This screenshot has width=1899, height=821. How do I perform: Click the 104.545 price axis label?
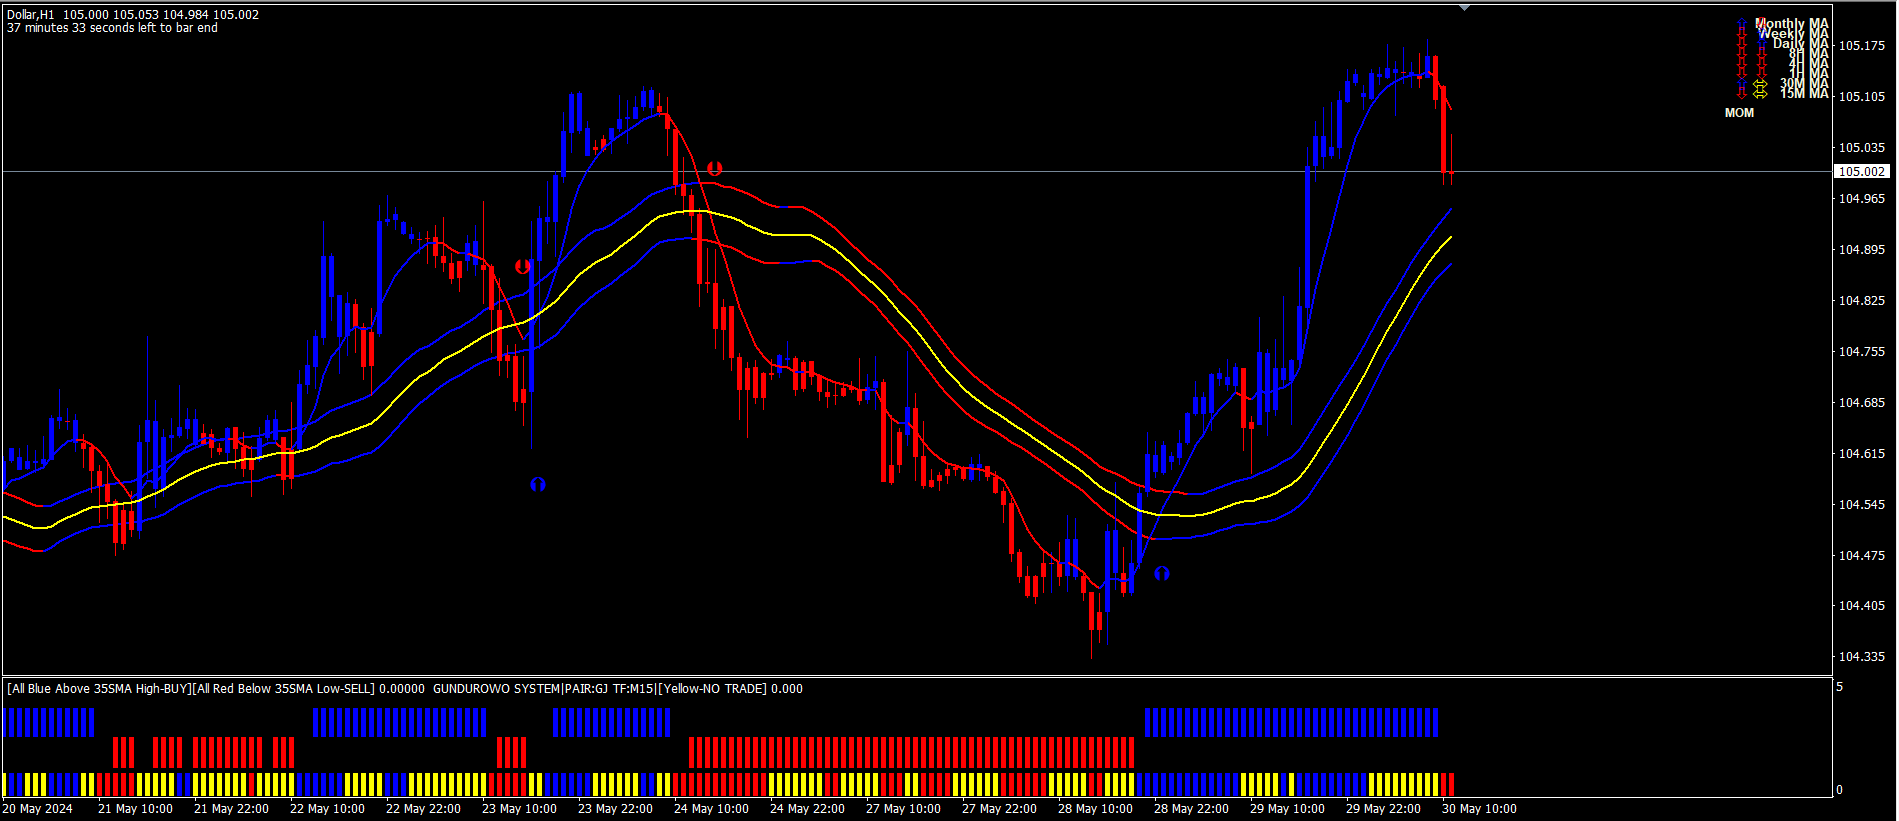tap(1862, 505)
